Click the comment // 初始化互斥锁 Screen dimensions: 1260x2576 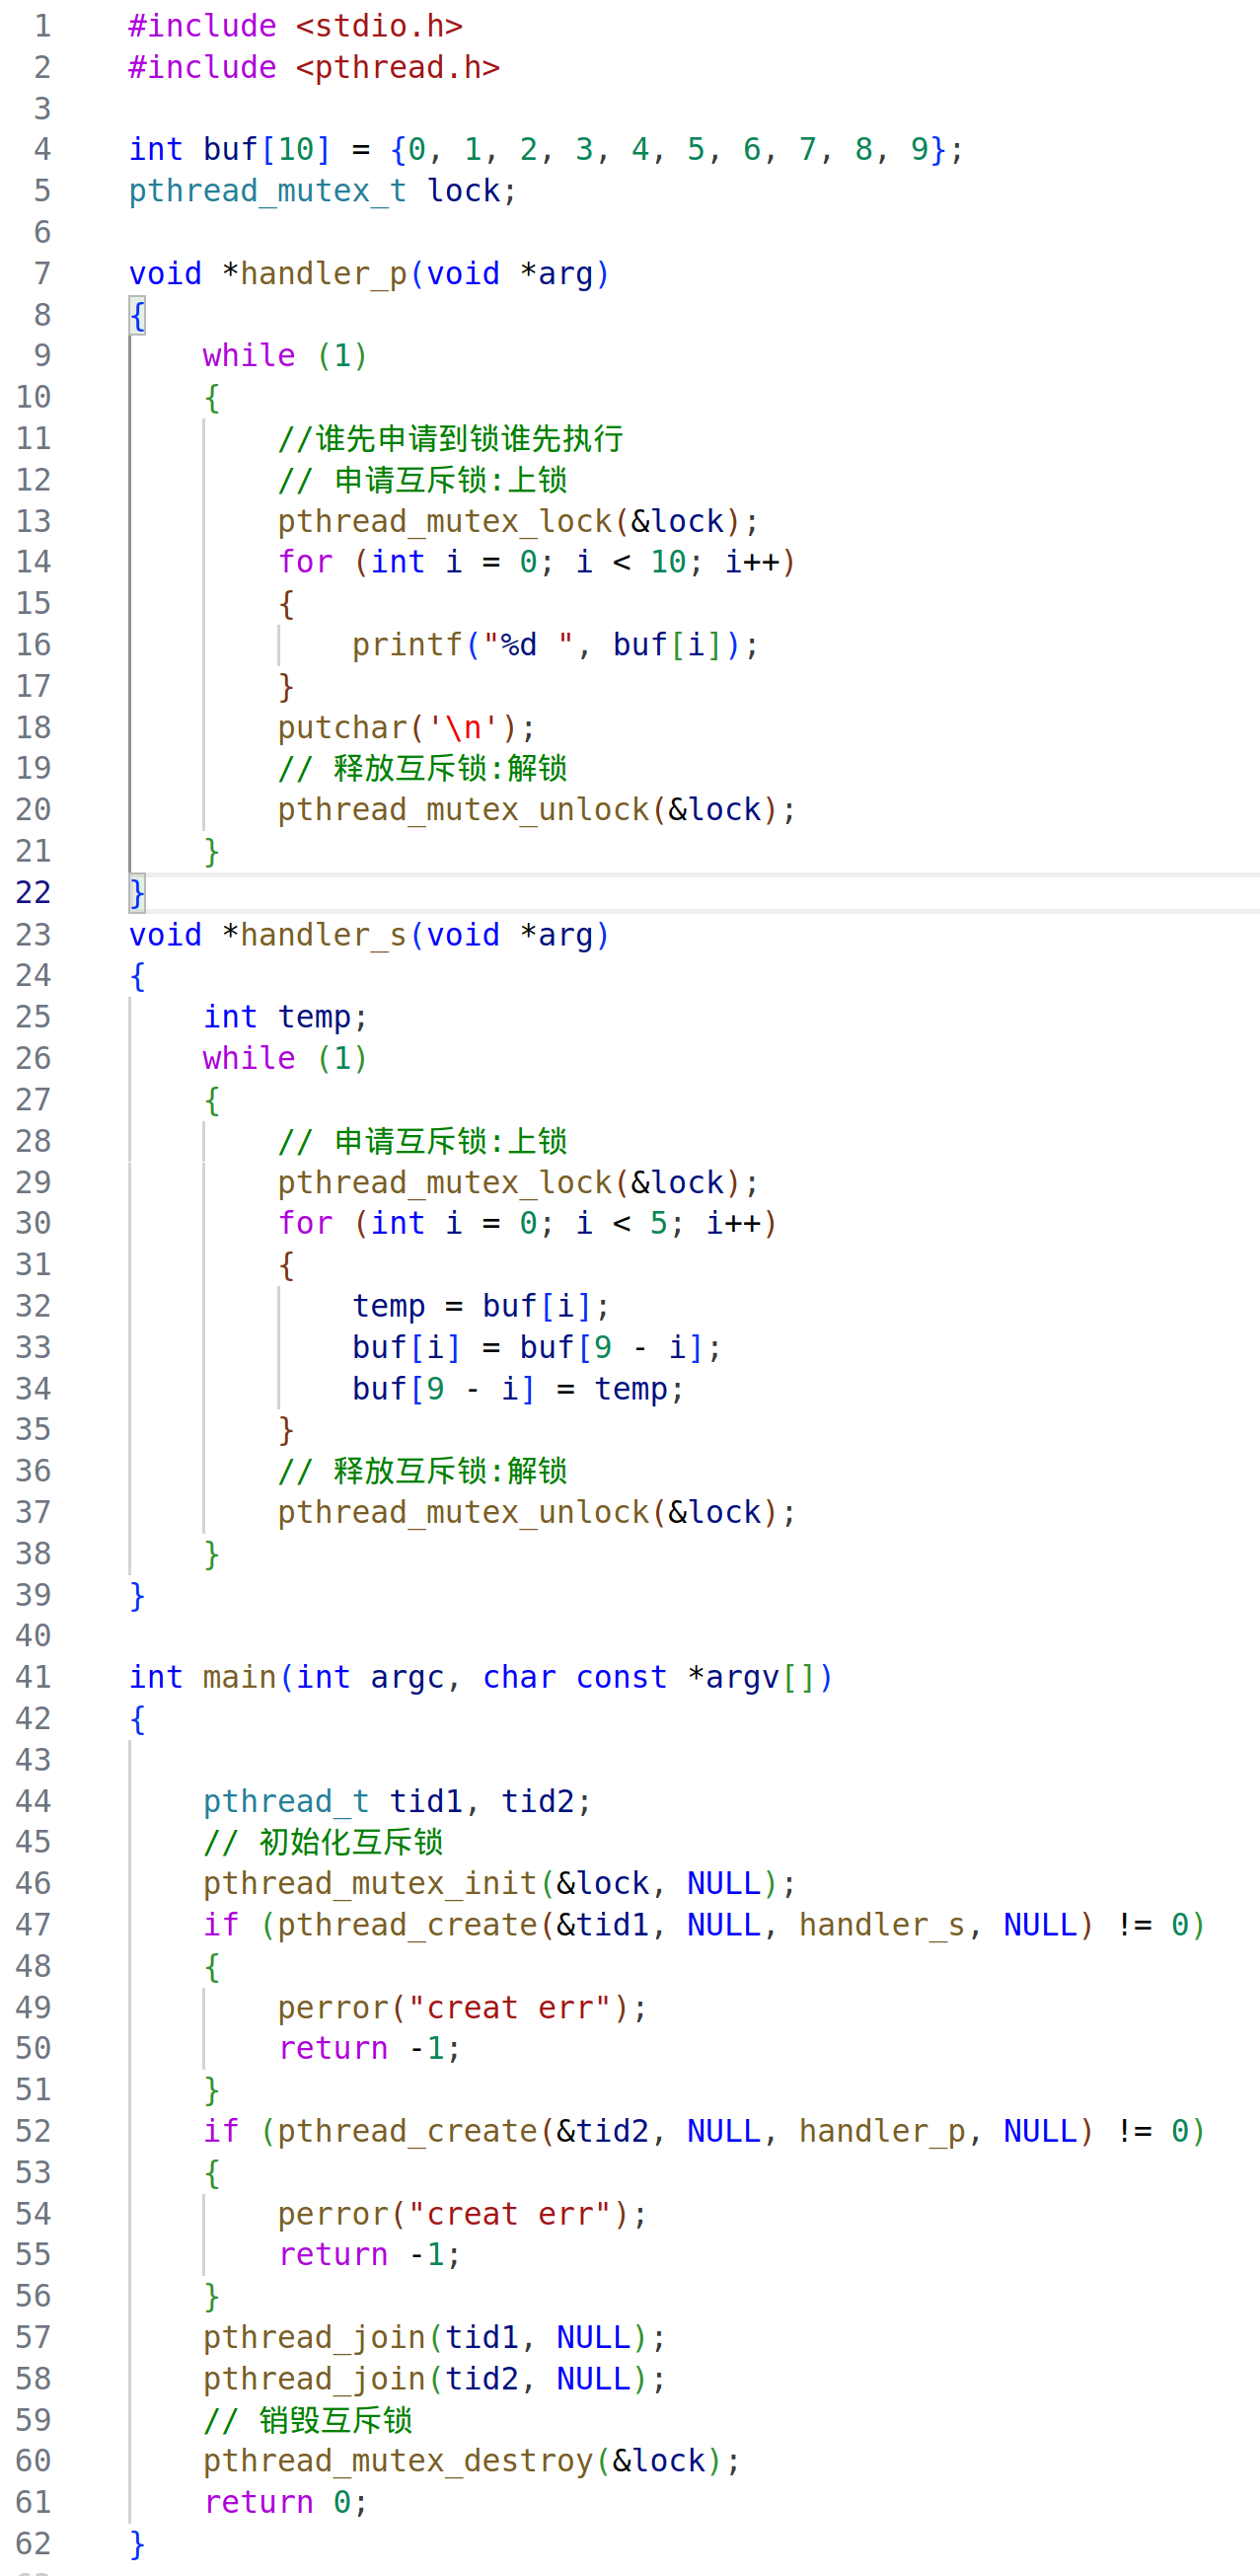pos(323,1842)
